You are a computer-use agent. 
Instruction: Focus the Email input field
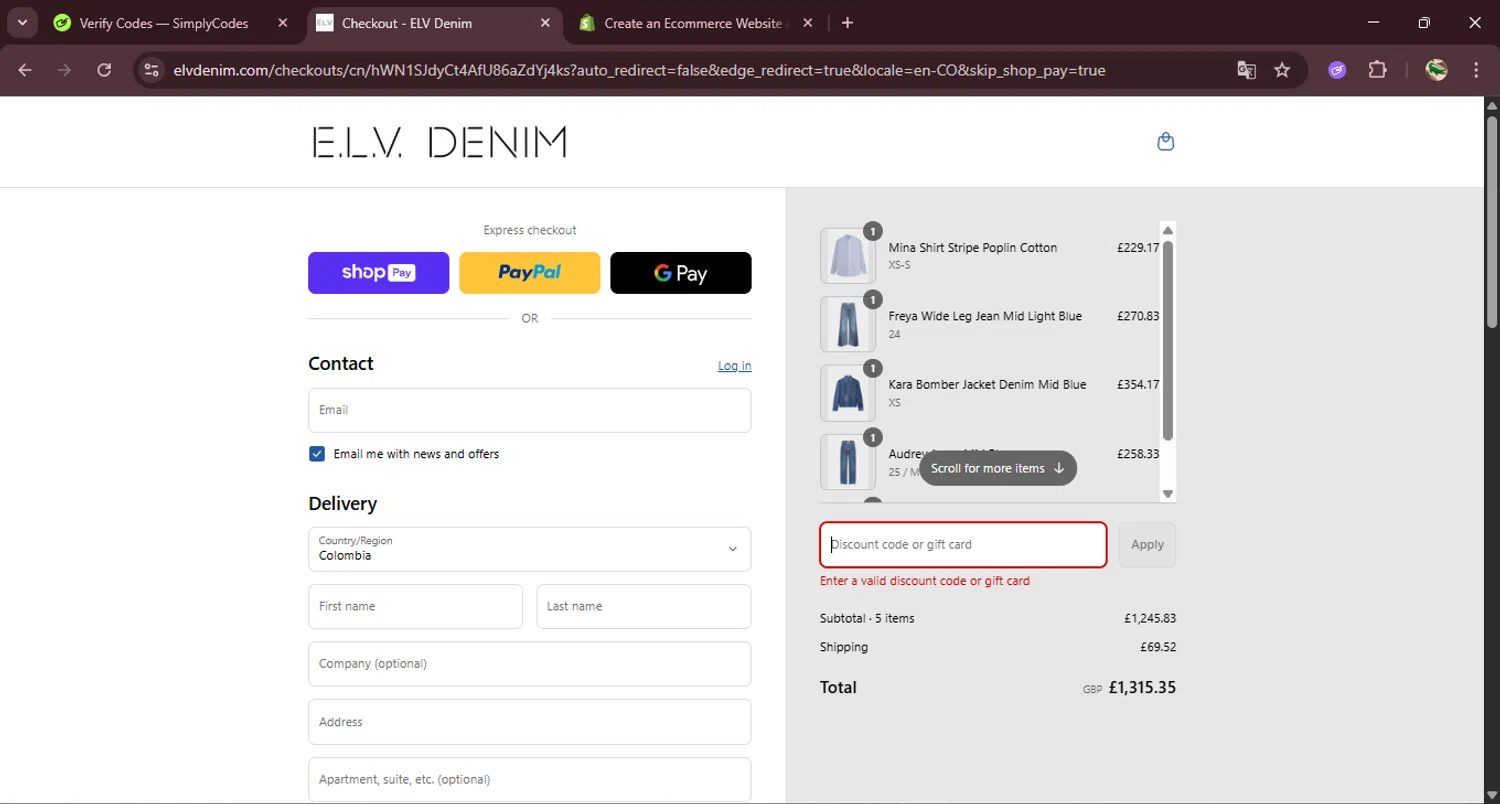pyautogui.click(x=529, y=410)
